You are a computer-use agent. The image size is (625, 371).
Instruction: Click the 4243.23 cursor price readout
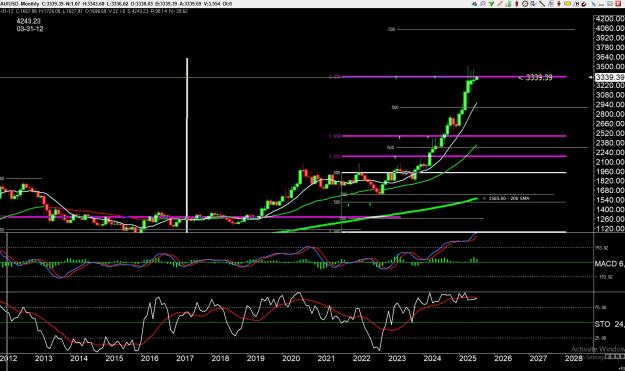[29, 21]
